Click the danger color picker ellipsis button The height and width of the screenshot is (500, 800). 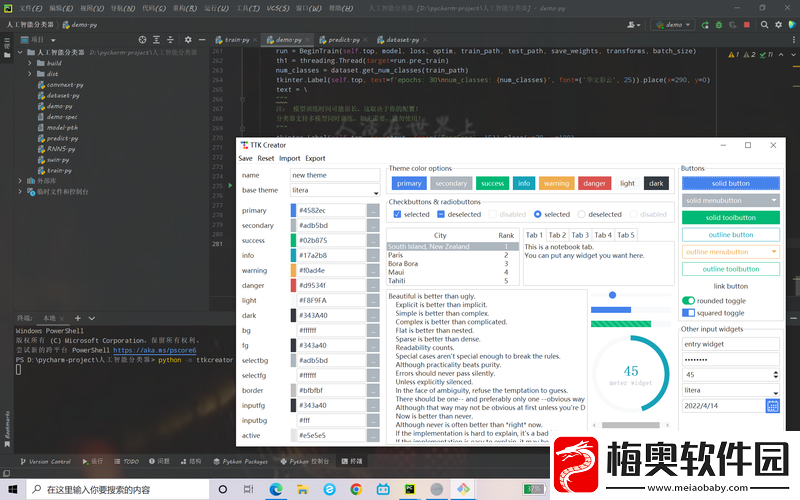(x=373, y=285)
